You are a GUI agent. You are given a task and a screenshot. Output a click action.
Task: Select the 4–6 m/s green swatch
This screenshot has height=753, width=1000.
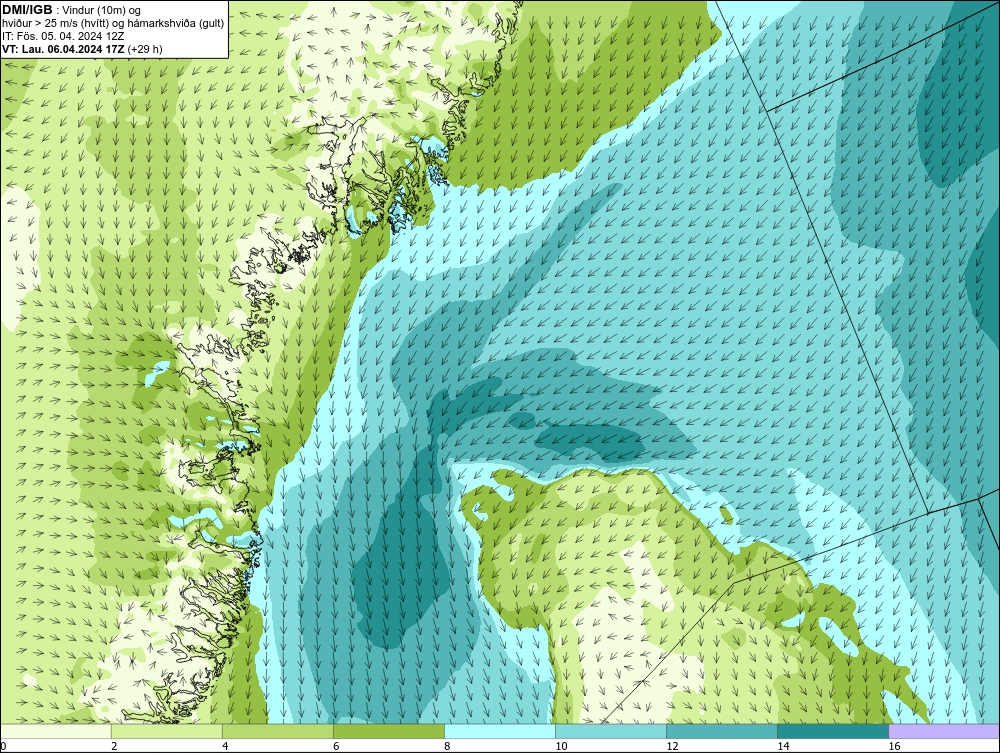tap(277, 731)
